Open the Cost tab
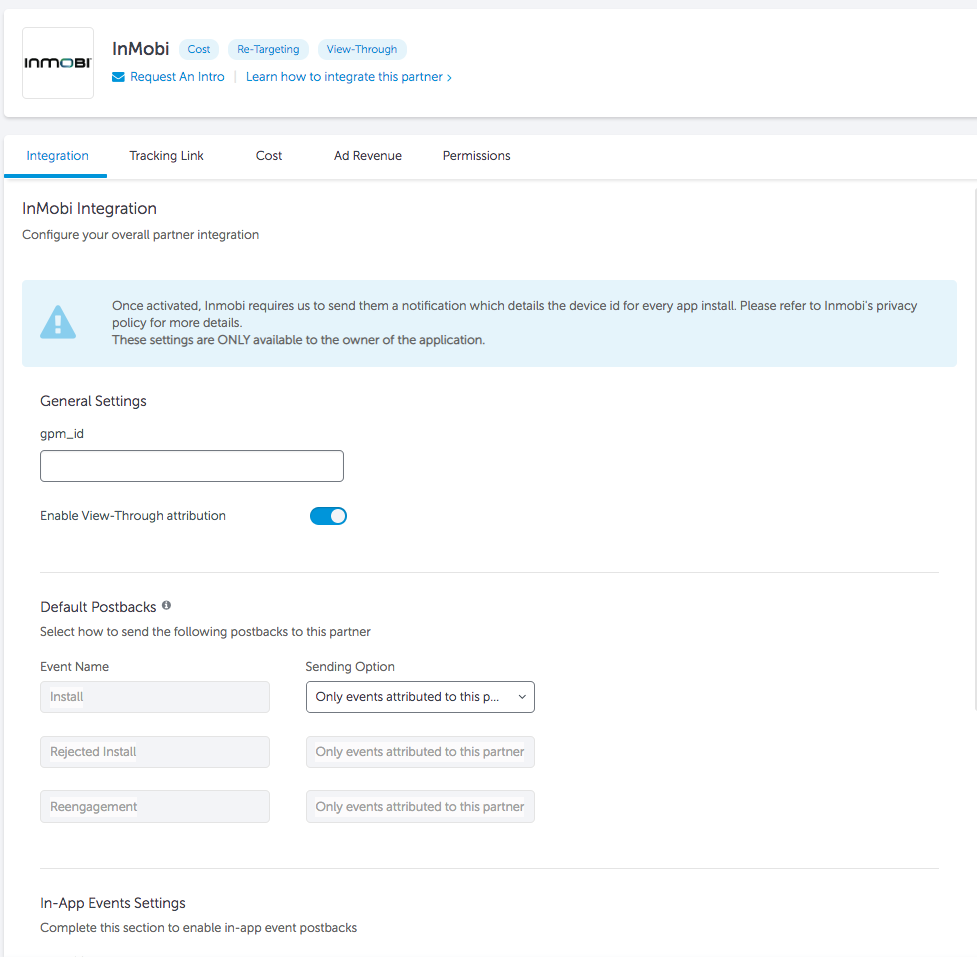Image resolution: width=977 pixels, height=957 pixels. pos(269,156)
